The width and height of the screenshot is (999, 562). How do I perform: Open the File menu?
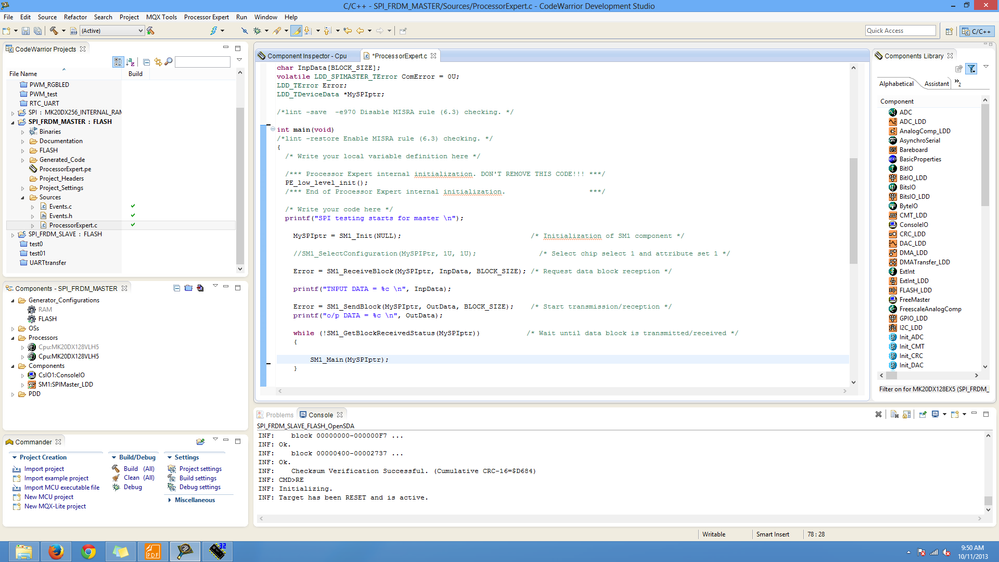[8, 17]
